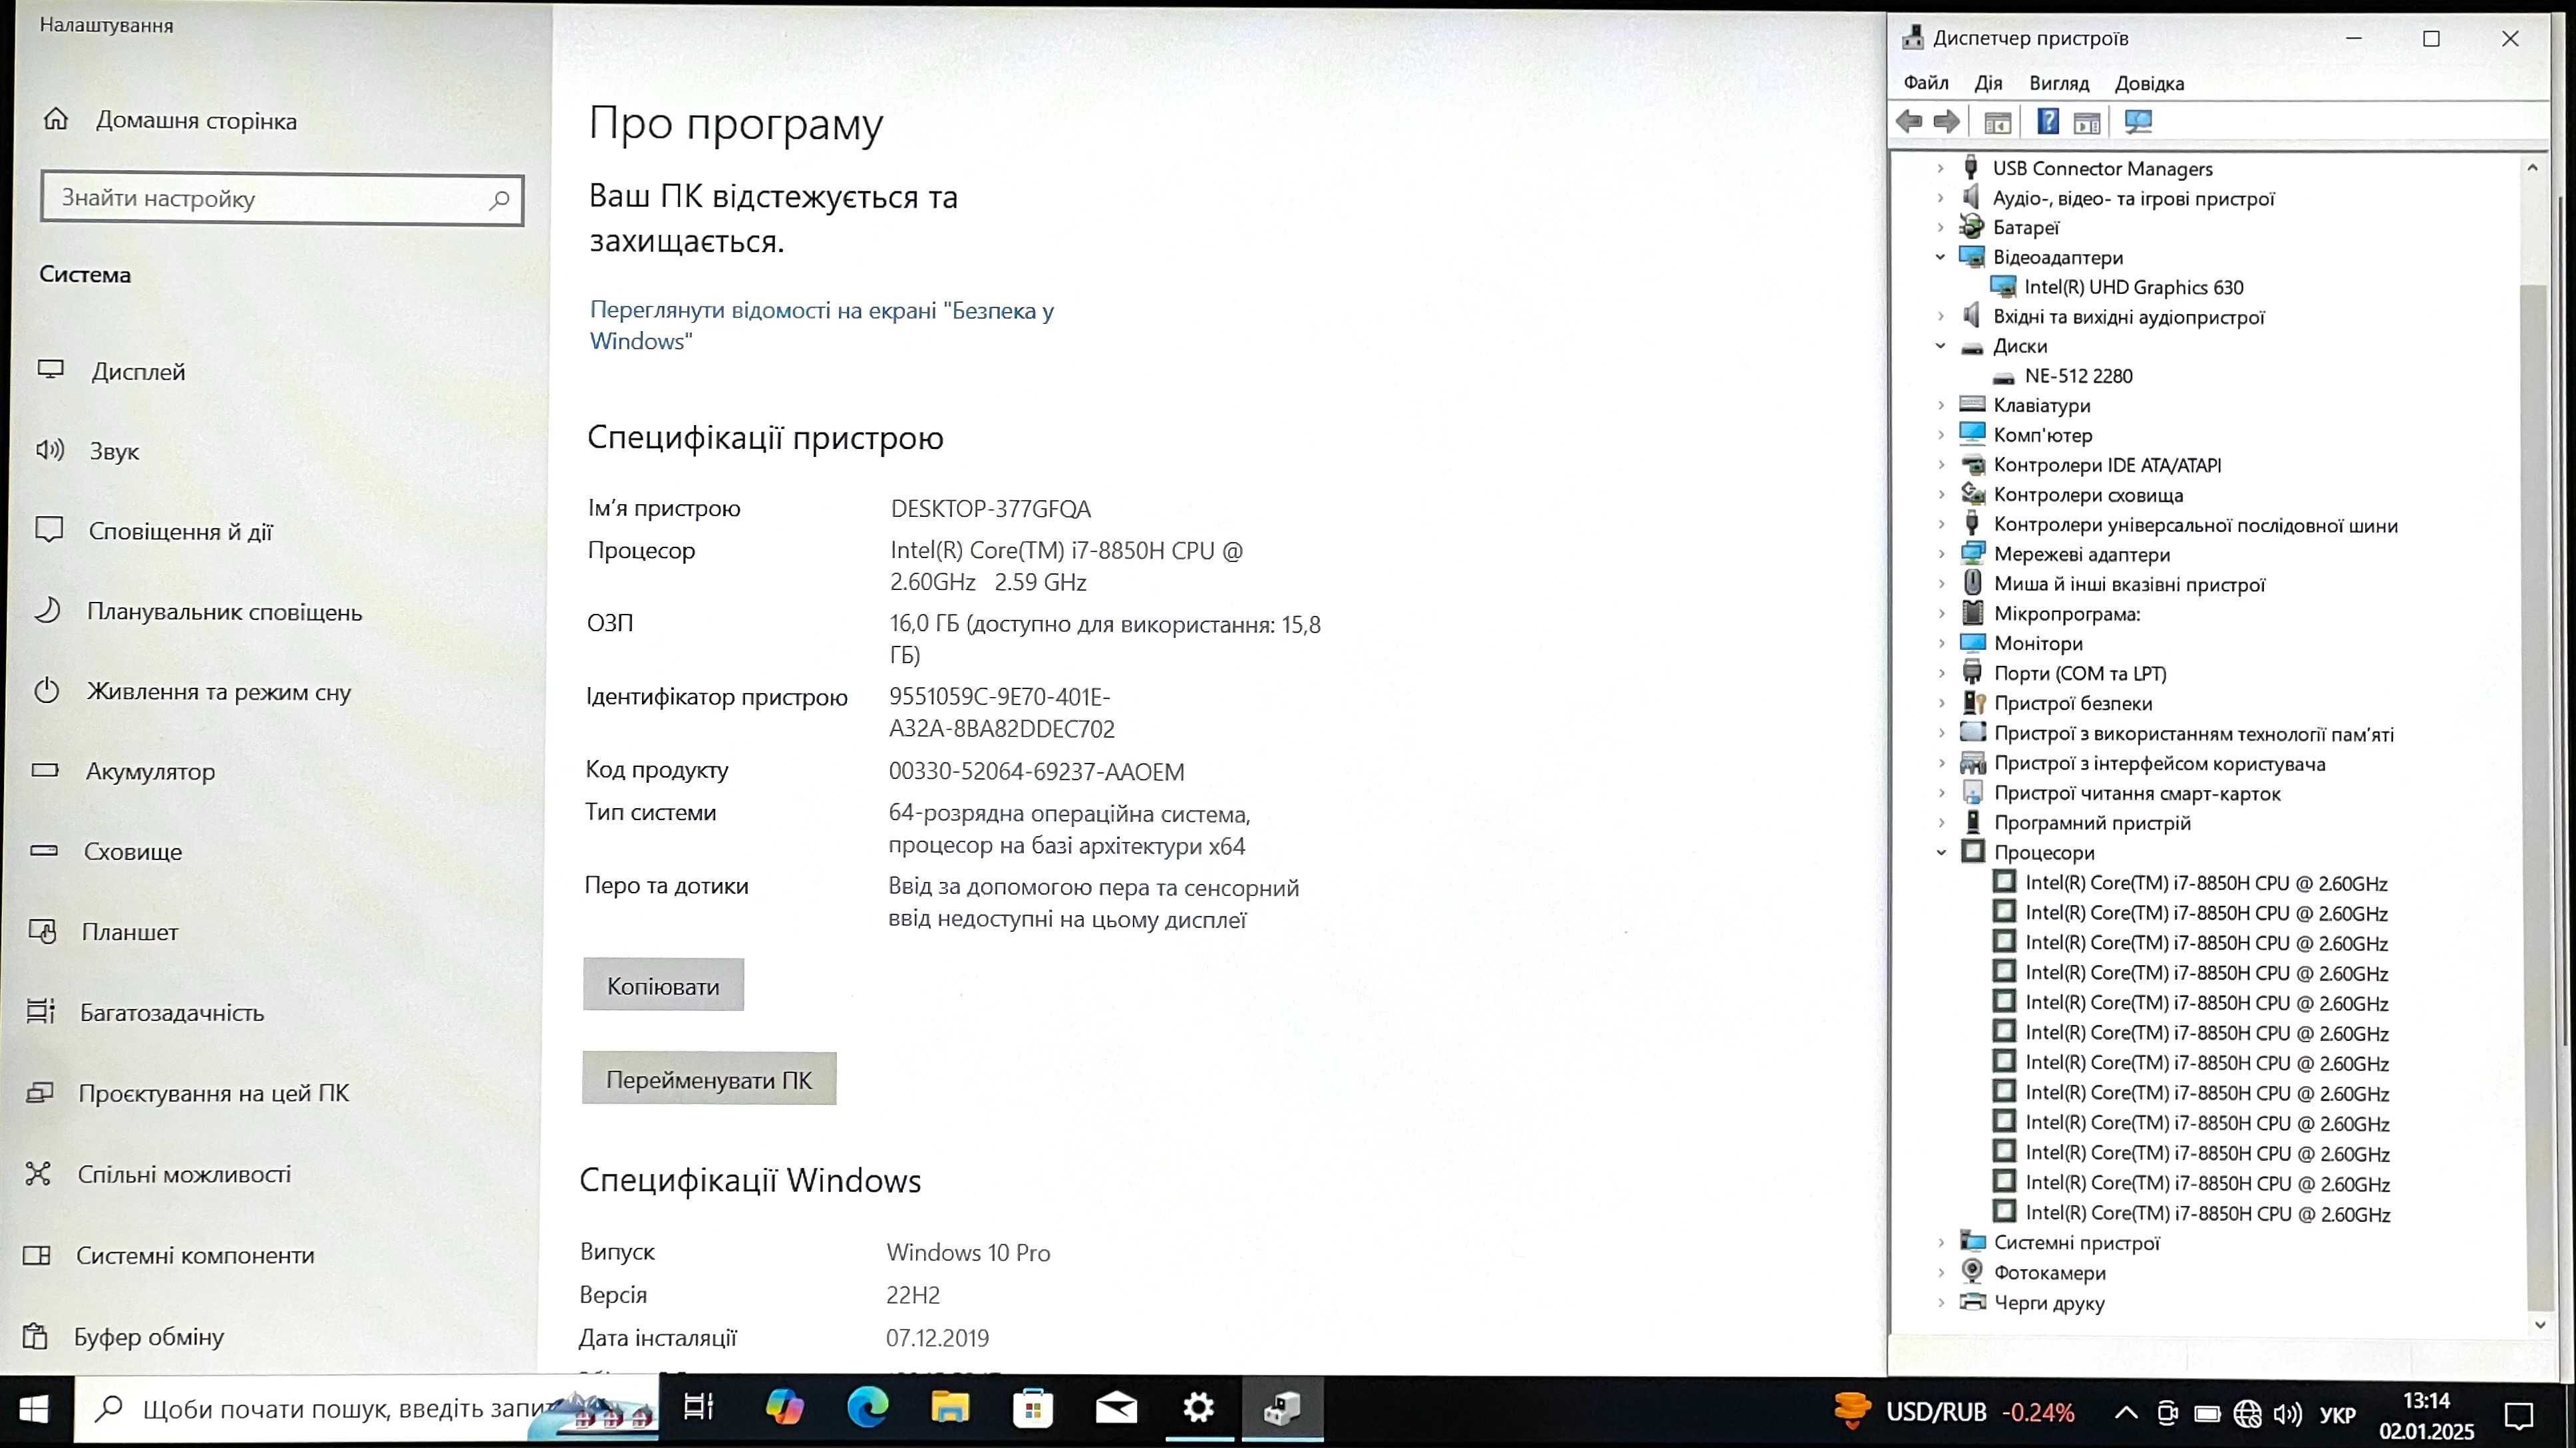Open Microsoft Store from taskbar
Viewport: 2576px width, 1448px height.
coord(1033,1409)
